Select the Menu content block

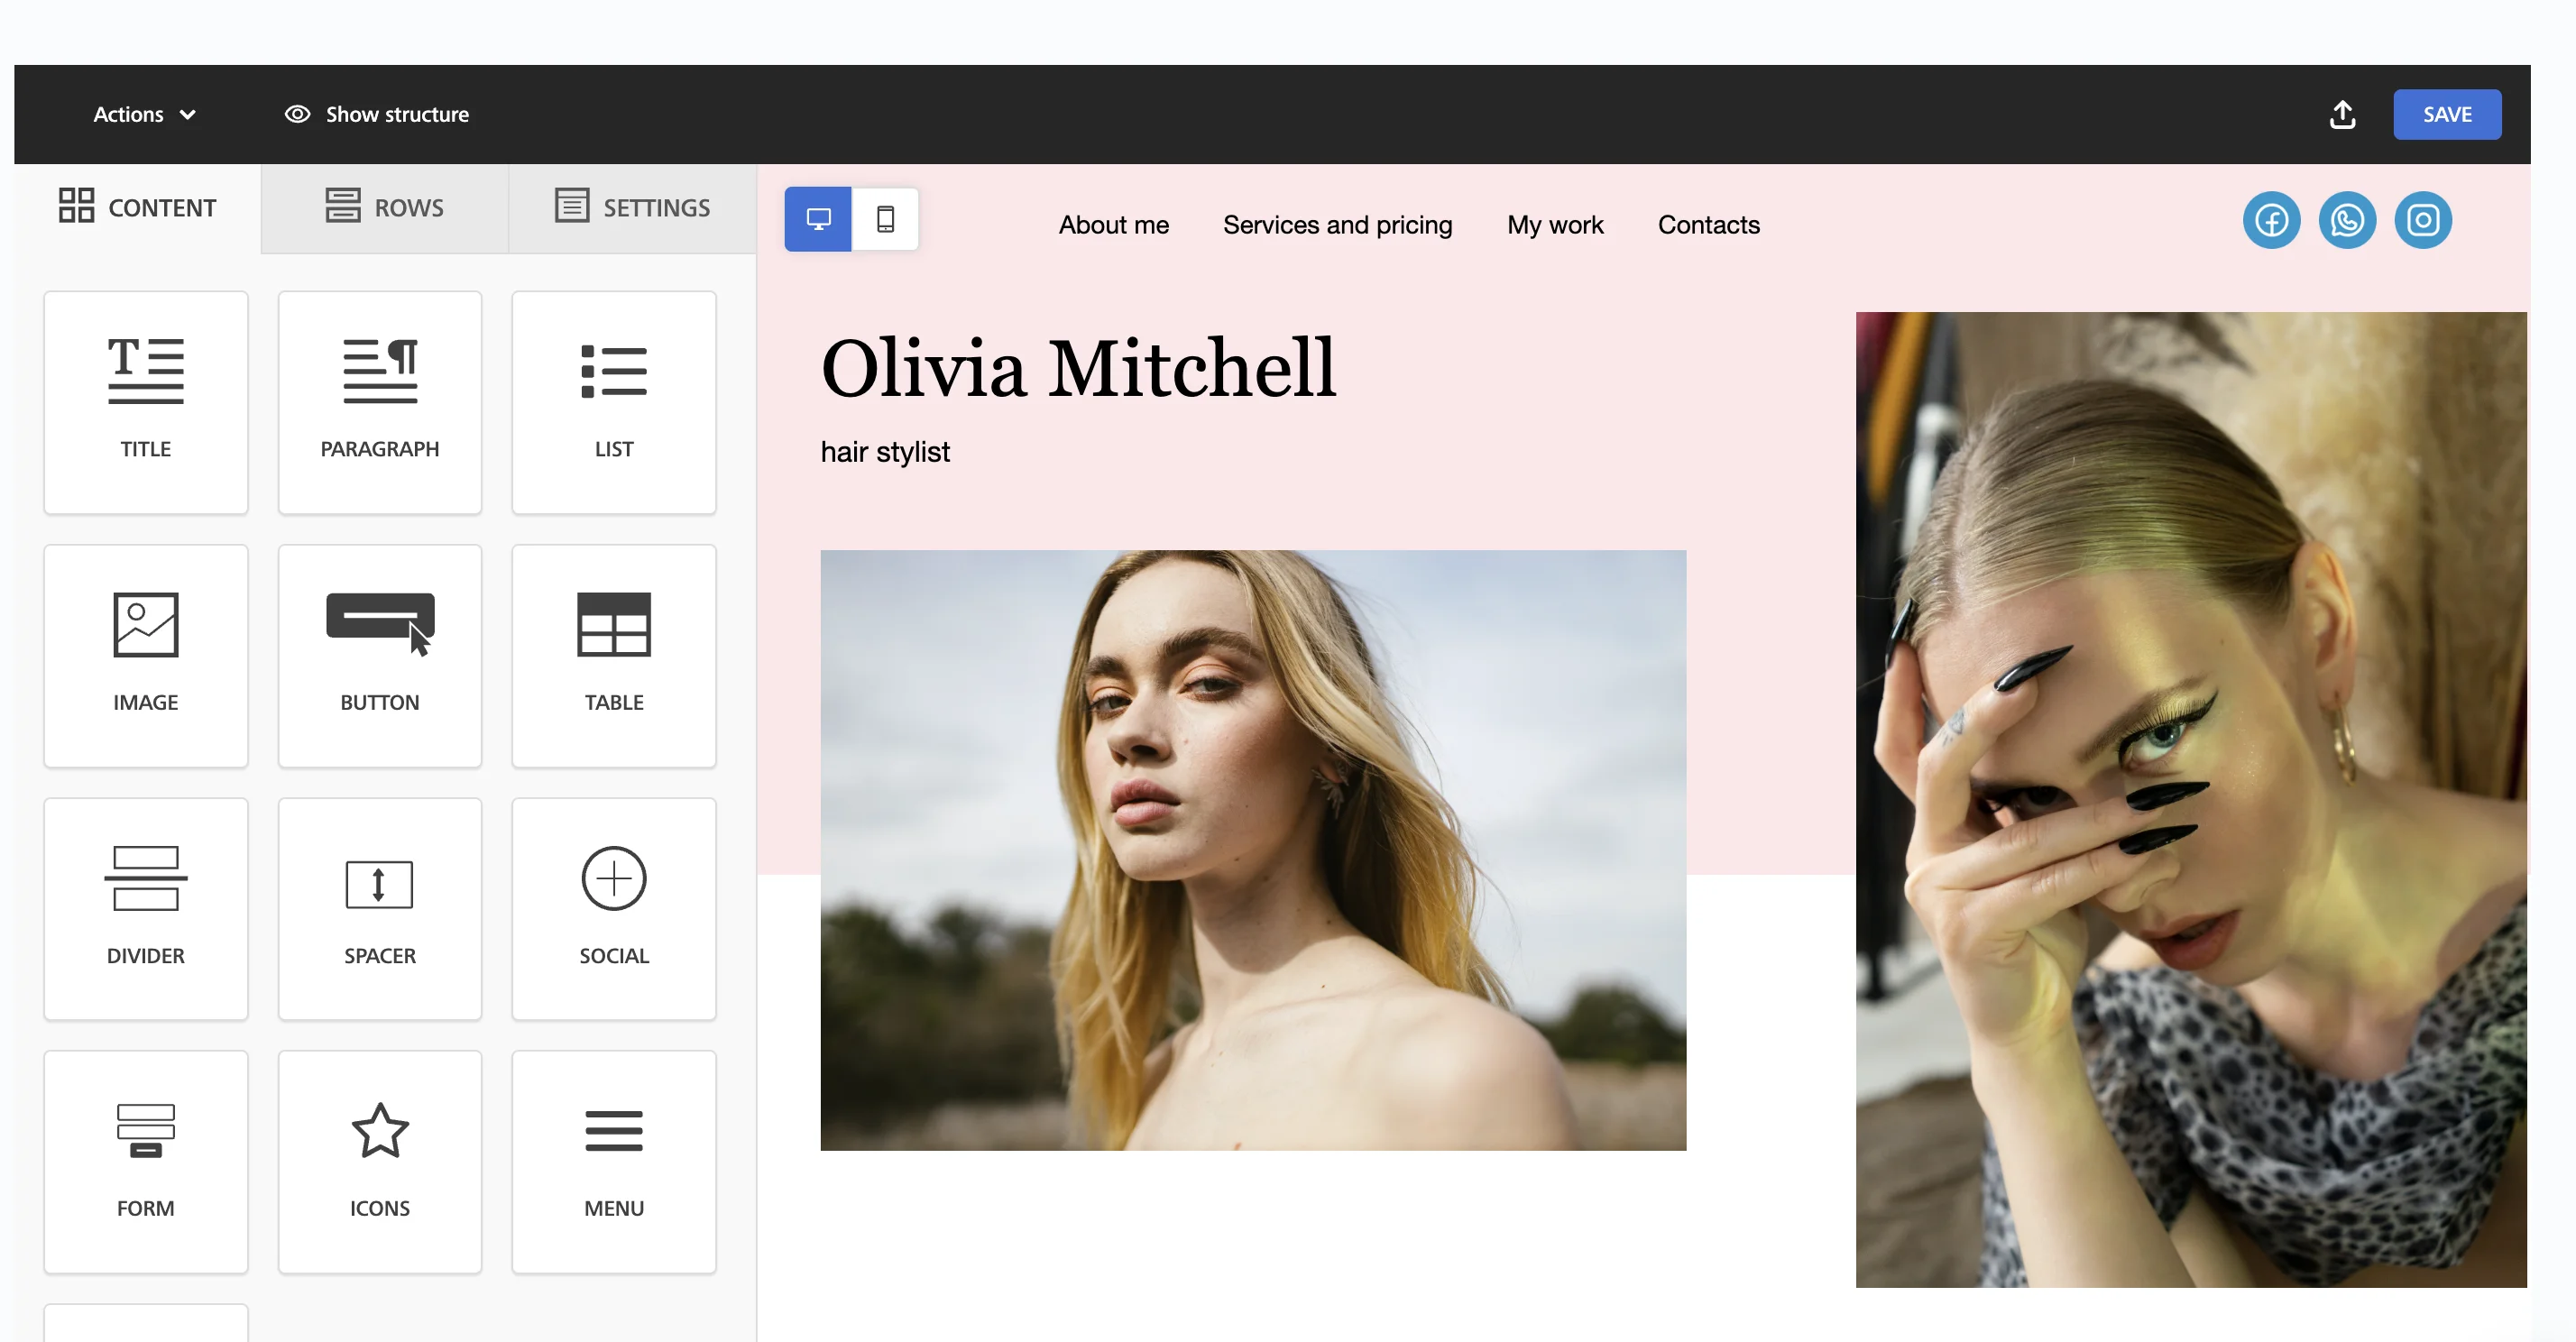coord(613,1161)
